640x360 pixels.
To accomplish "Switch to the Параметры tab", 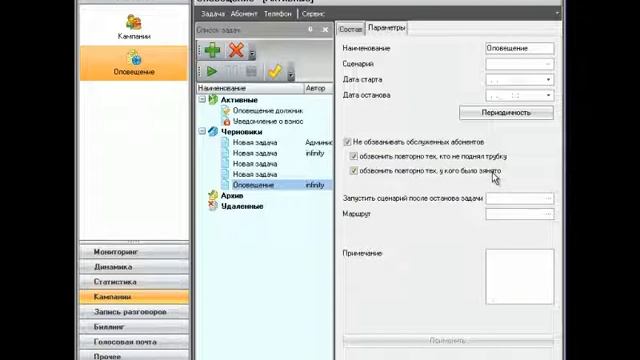I will click(x=387, y=28).
